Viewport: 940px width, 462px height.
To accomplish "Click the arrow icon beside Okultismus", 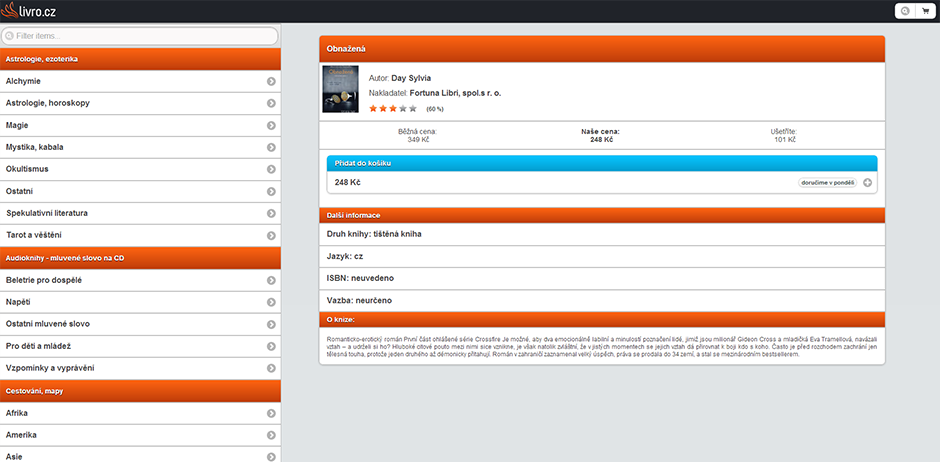I will point(271,170).
